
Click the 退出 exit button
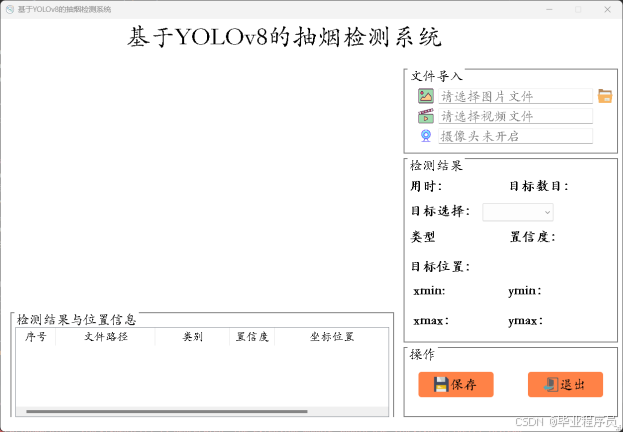coord(565,385)
